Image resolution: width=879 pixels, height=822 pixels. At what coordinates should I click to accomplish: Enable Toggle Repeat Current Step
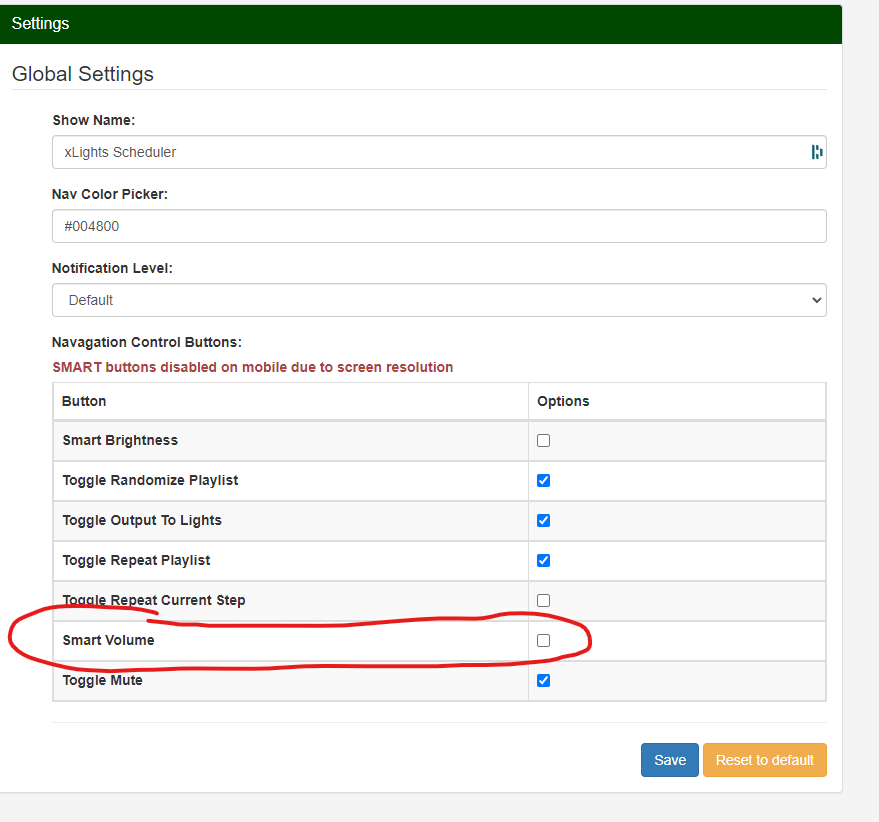(543, 600)
